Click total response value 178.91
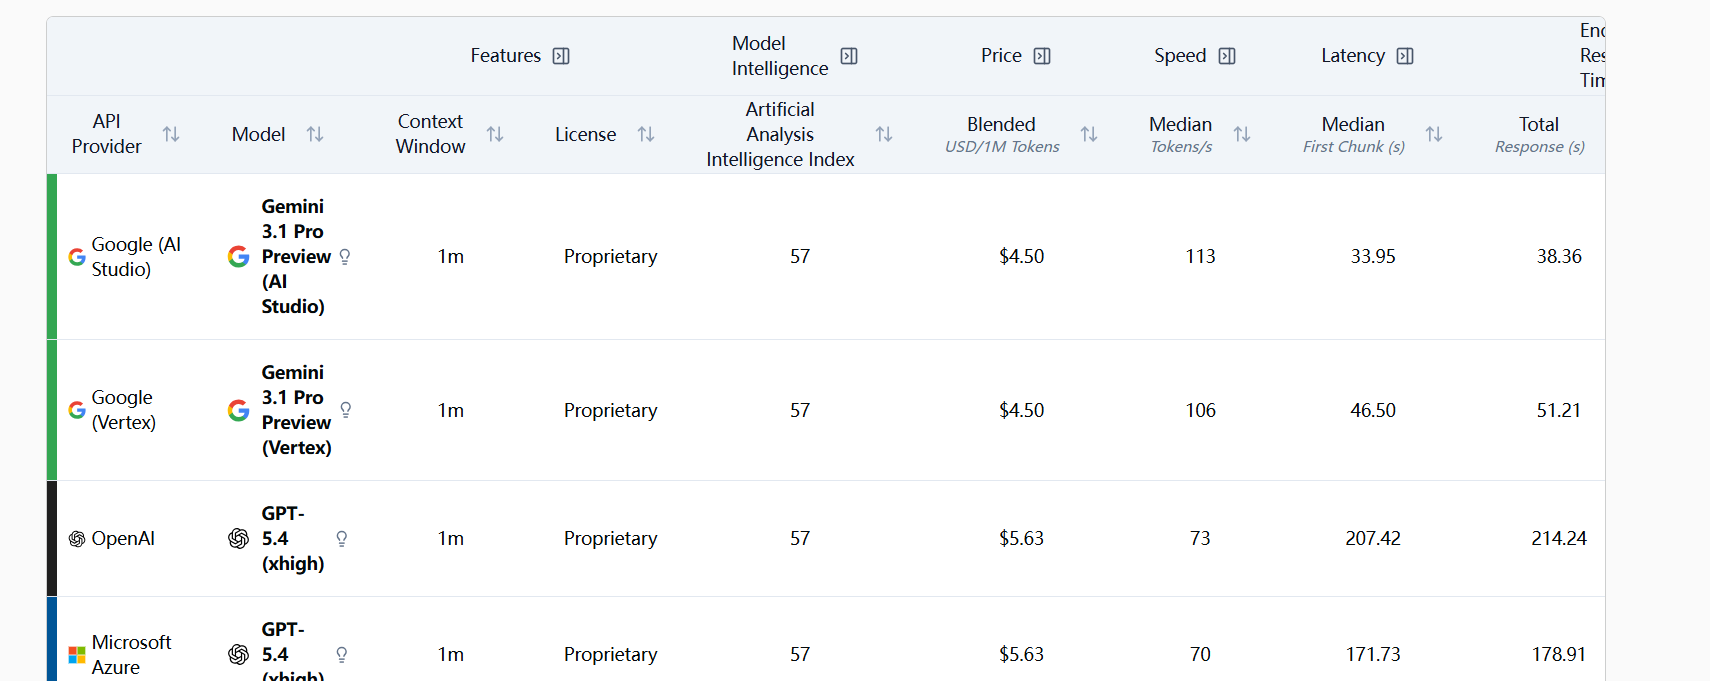This screenshot has width=1710, height=681. click(x=1559, y=655)
